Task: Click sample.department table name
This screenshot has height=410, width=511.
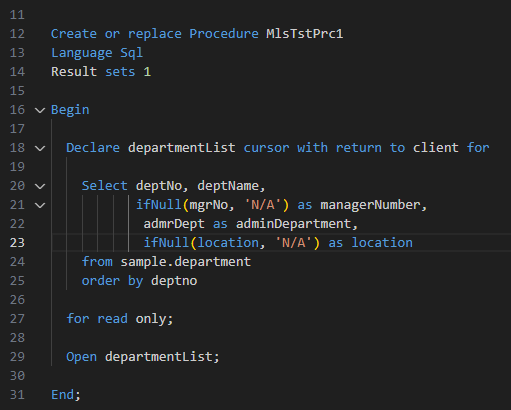Action: pos(186,262)
